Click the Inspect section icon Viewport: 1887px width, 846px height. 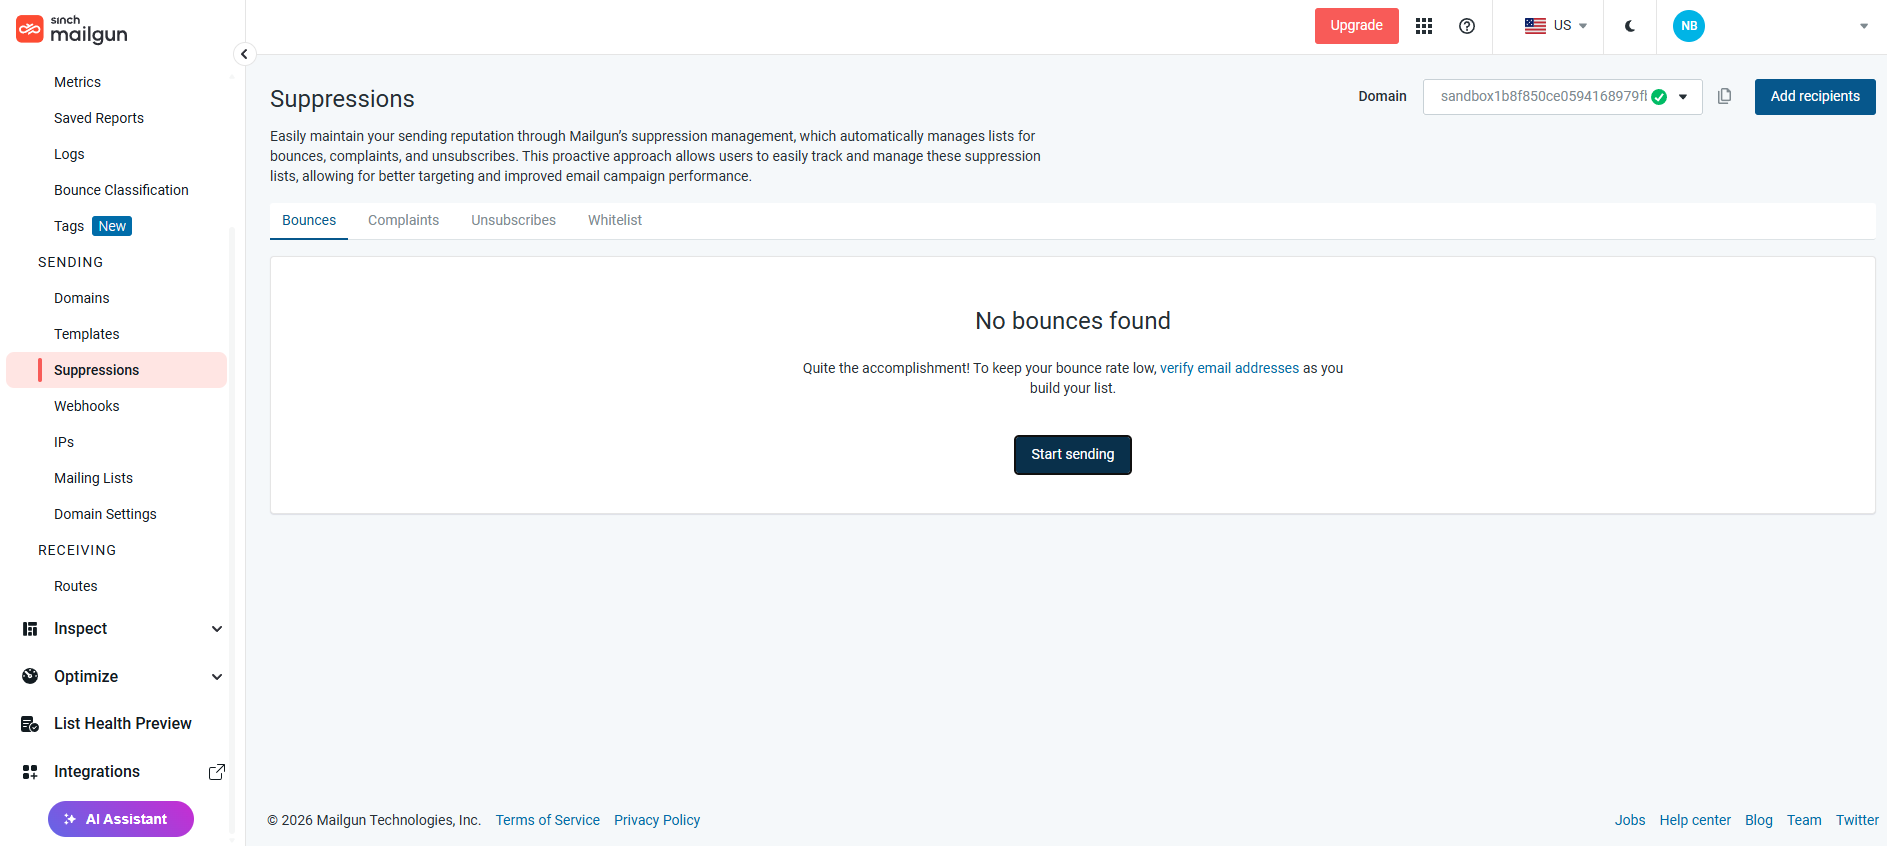coord(30,629)
